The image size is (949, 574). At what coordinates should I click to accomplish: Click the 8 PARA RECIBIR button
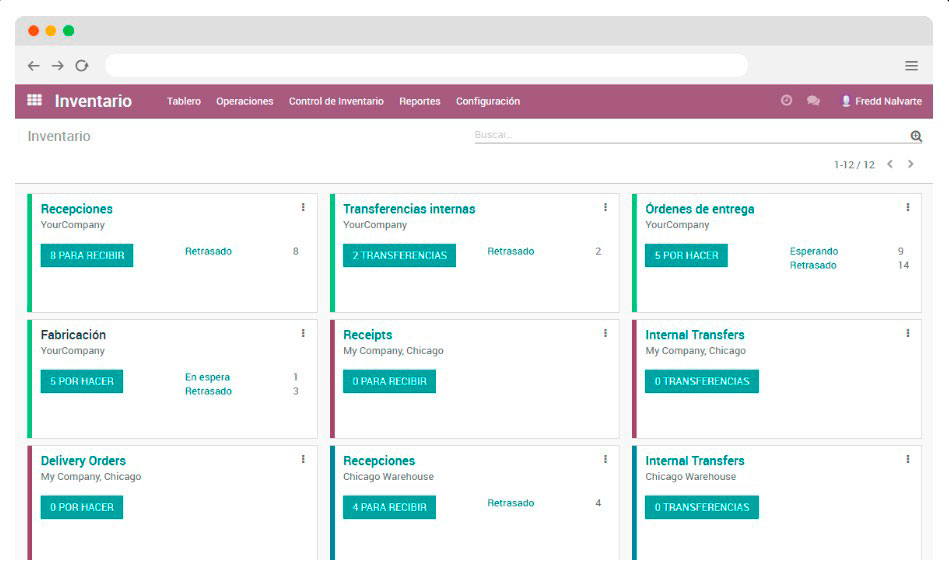tap(87, 256)
